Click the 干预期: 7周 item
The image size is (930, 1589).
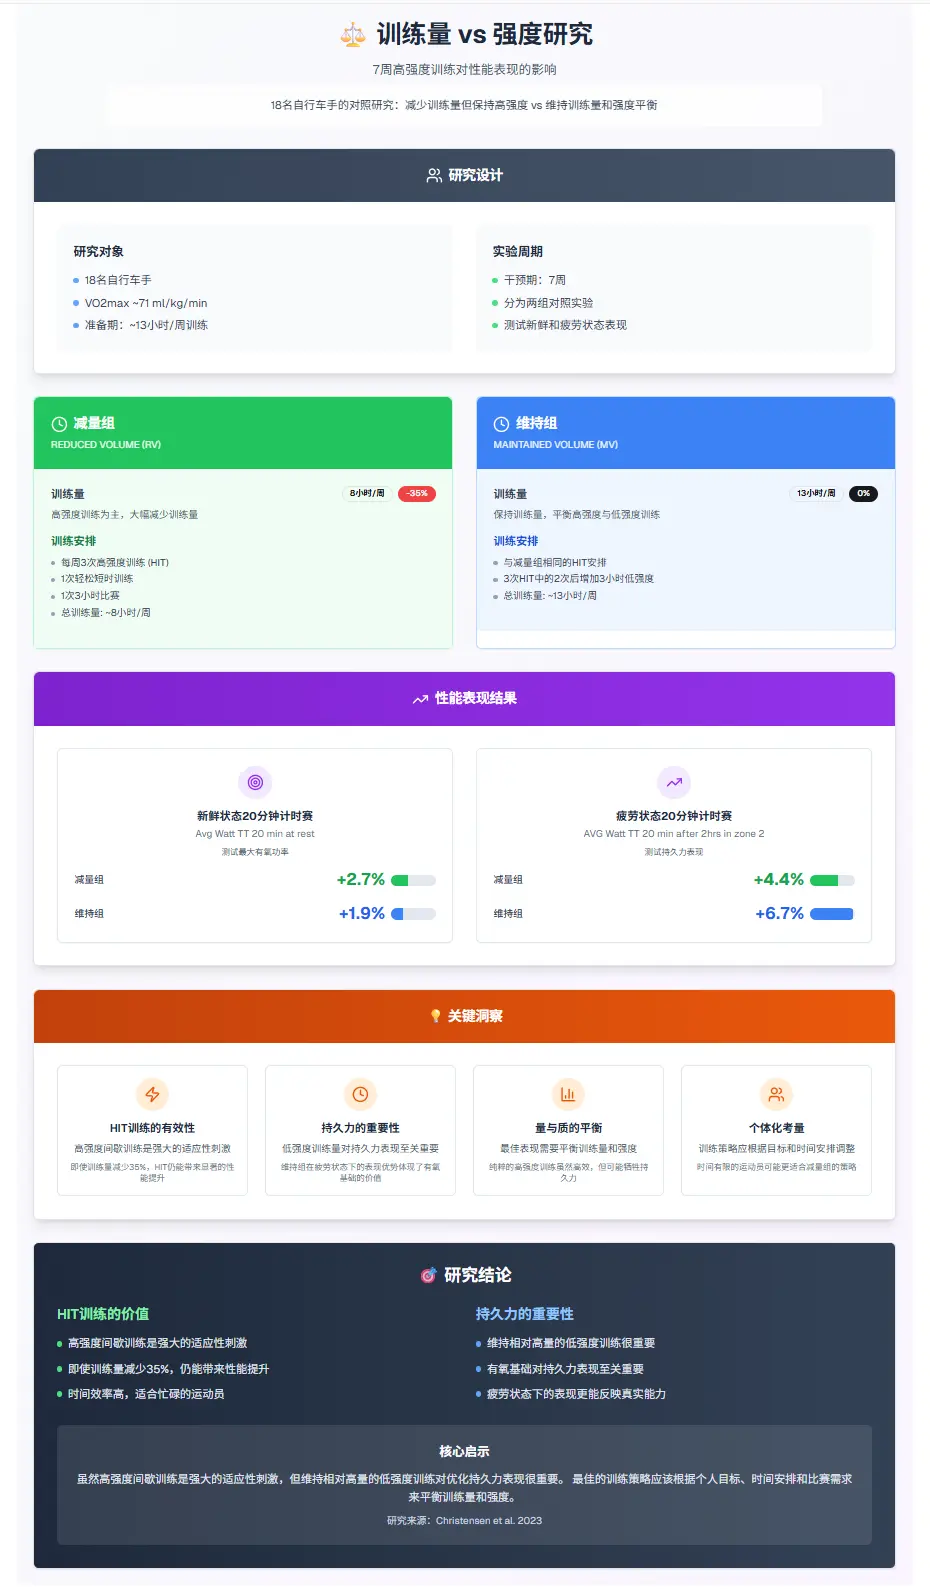[x=534, y=280]
